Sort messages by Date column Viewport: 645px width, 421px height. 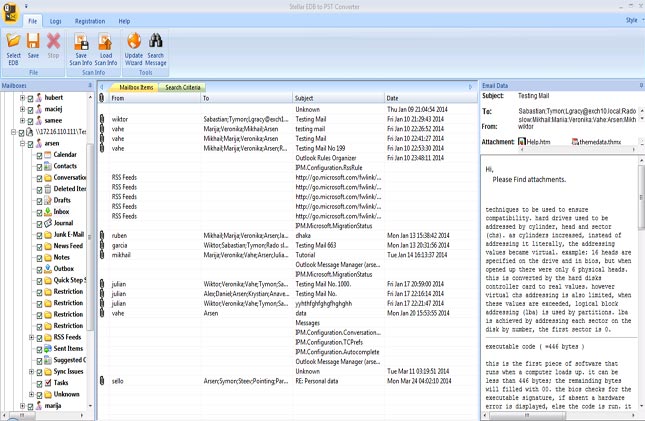coord(430,98)
